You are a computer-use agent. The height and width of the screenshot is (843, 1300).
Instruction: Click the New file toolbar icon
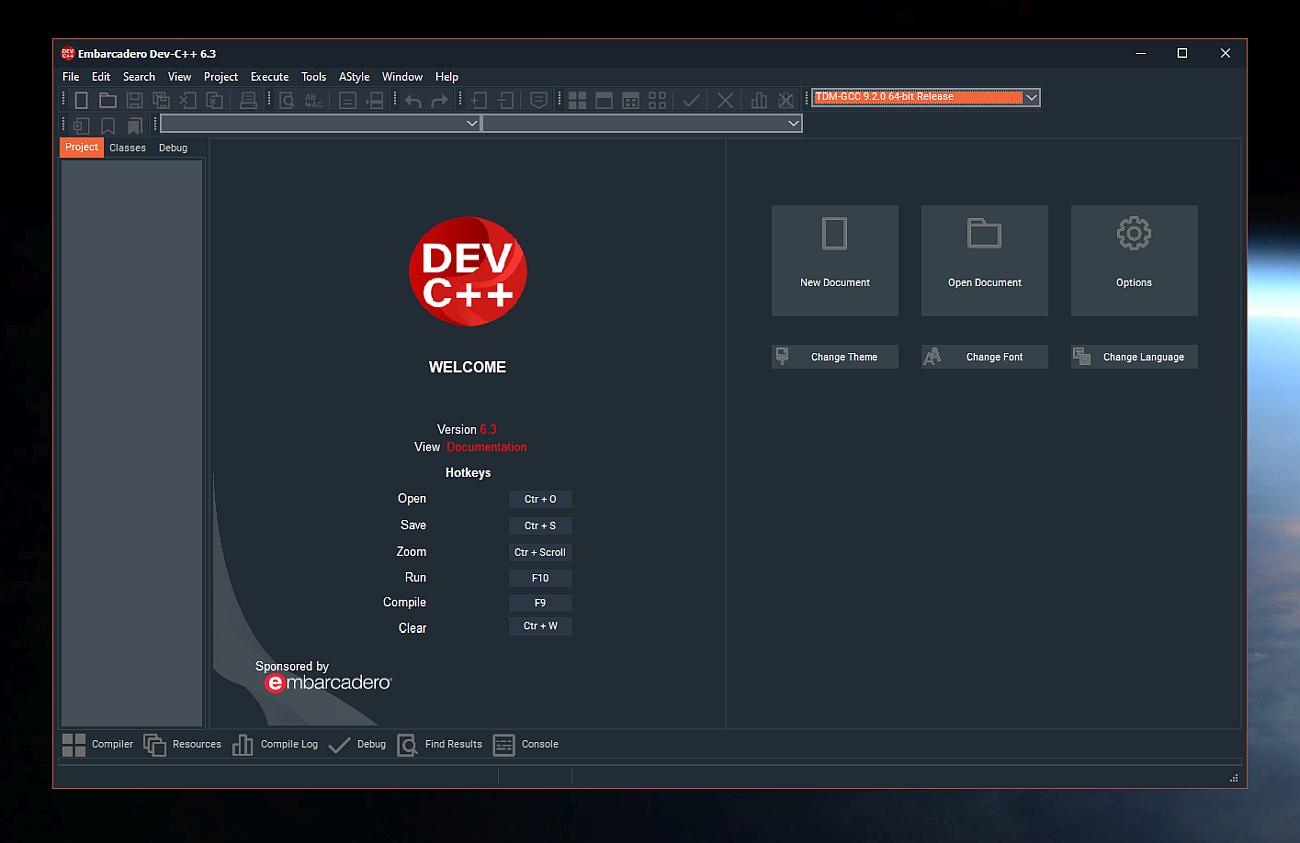(x=81, y=100)
